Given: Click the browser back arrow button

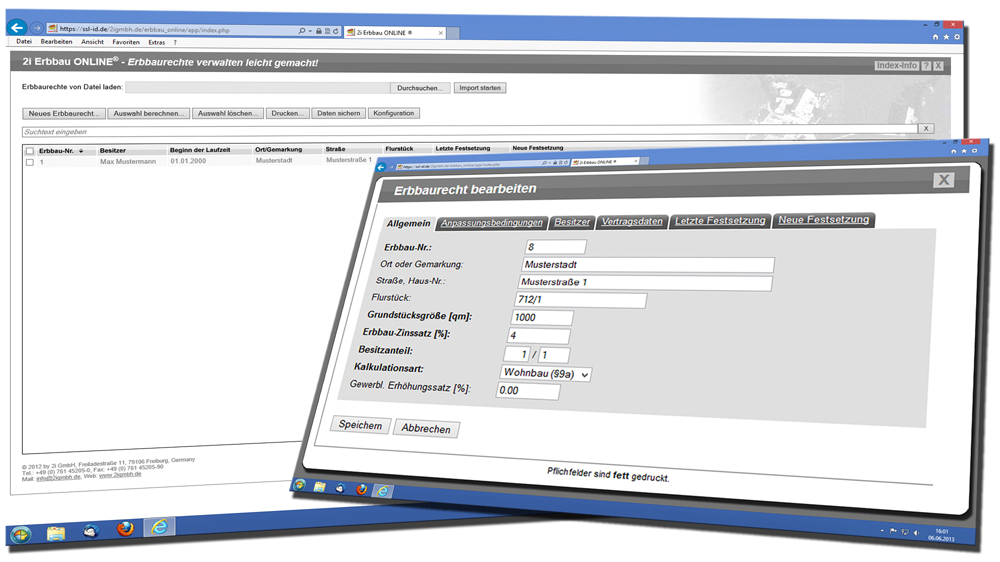Looking at the screenshot, I should point(16,28).
